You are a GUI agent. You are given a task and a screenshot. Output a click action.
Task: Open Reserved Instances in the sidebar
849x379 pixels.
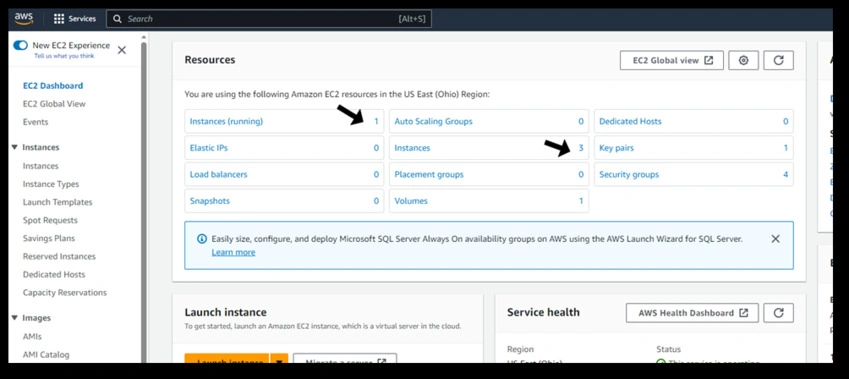tap(59, 257)
